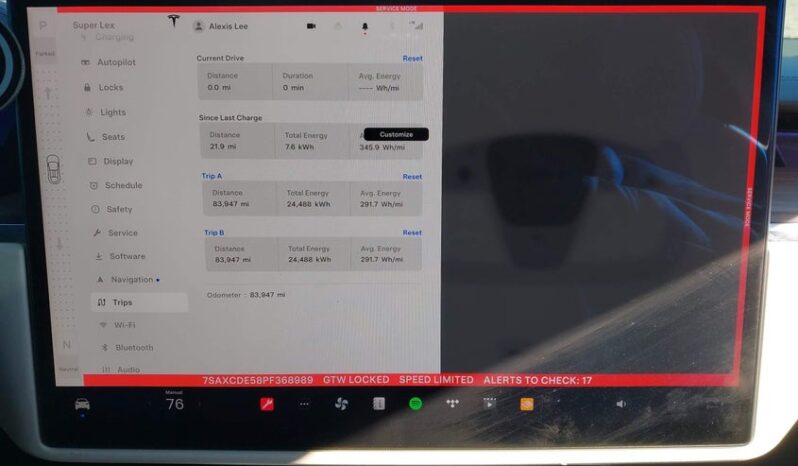This screenshot has width=798, height=466.
Task: Select the Trips menu item
Action: pyautogui.click(x=139, y=302)
